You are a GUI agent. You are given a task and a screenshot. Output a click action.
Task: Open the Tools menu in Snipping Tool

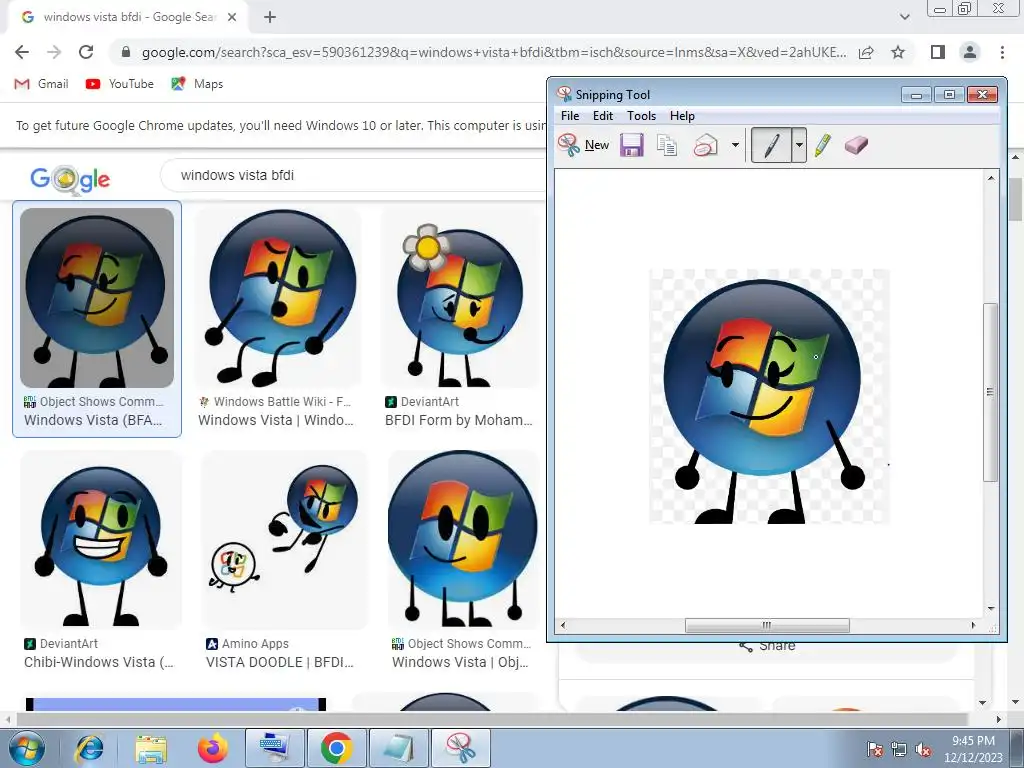pos(641,116)
